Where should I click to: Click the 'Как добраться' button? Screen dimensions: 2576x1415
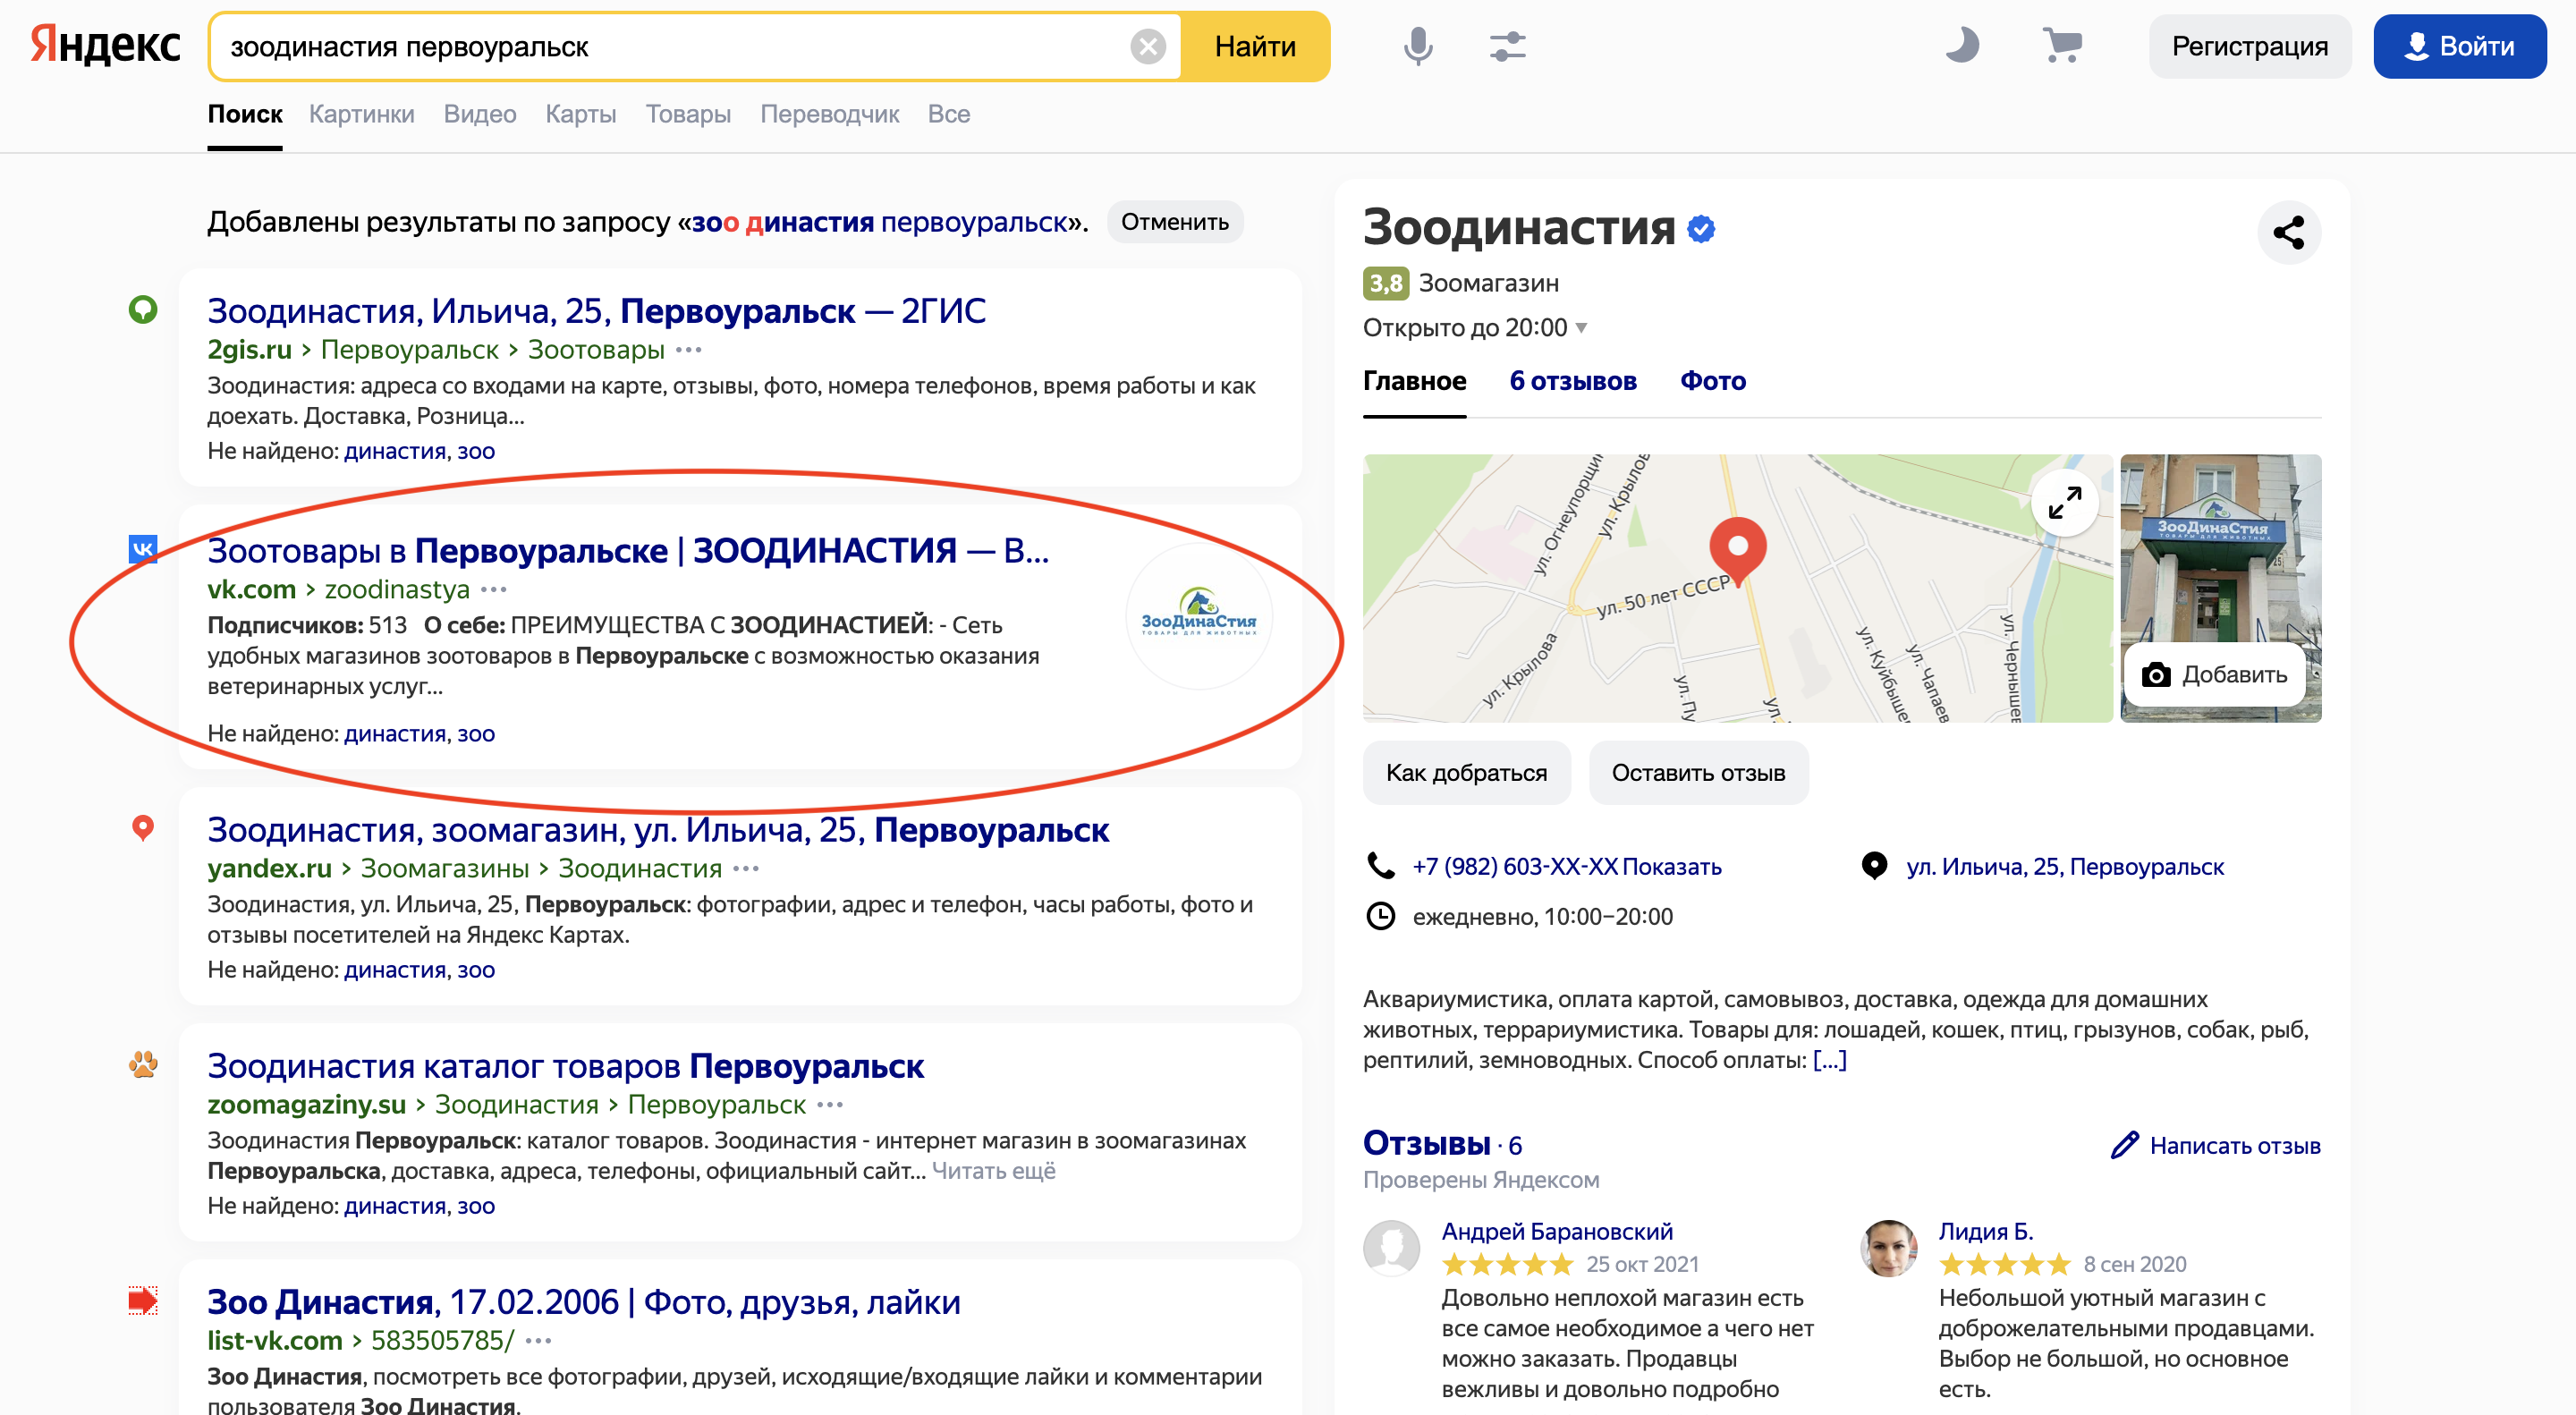[1466, 772]
